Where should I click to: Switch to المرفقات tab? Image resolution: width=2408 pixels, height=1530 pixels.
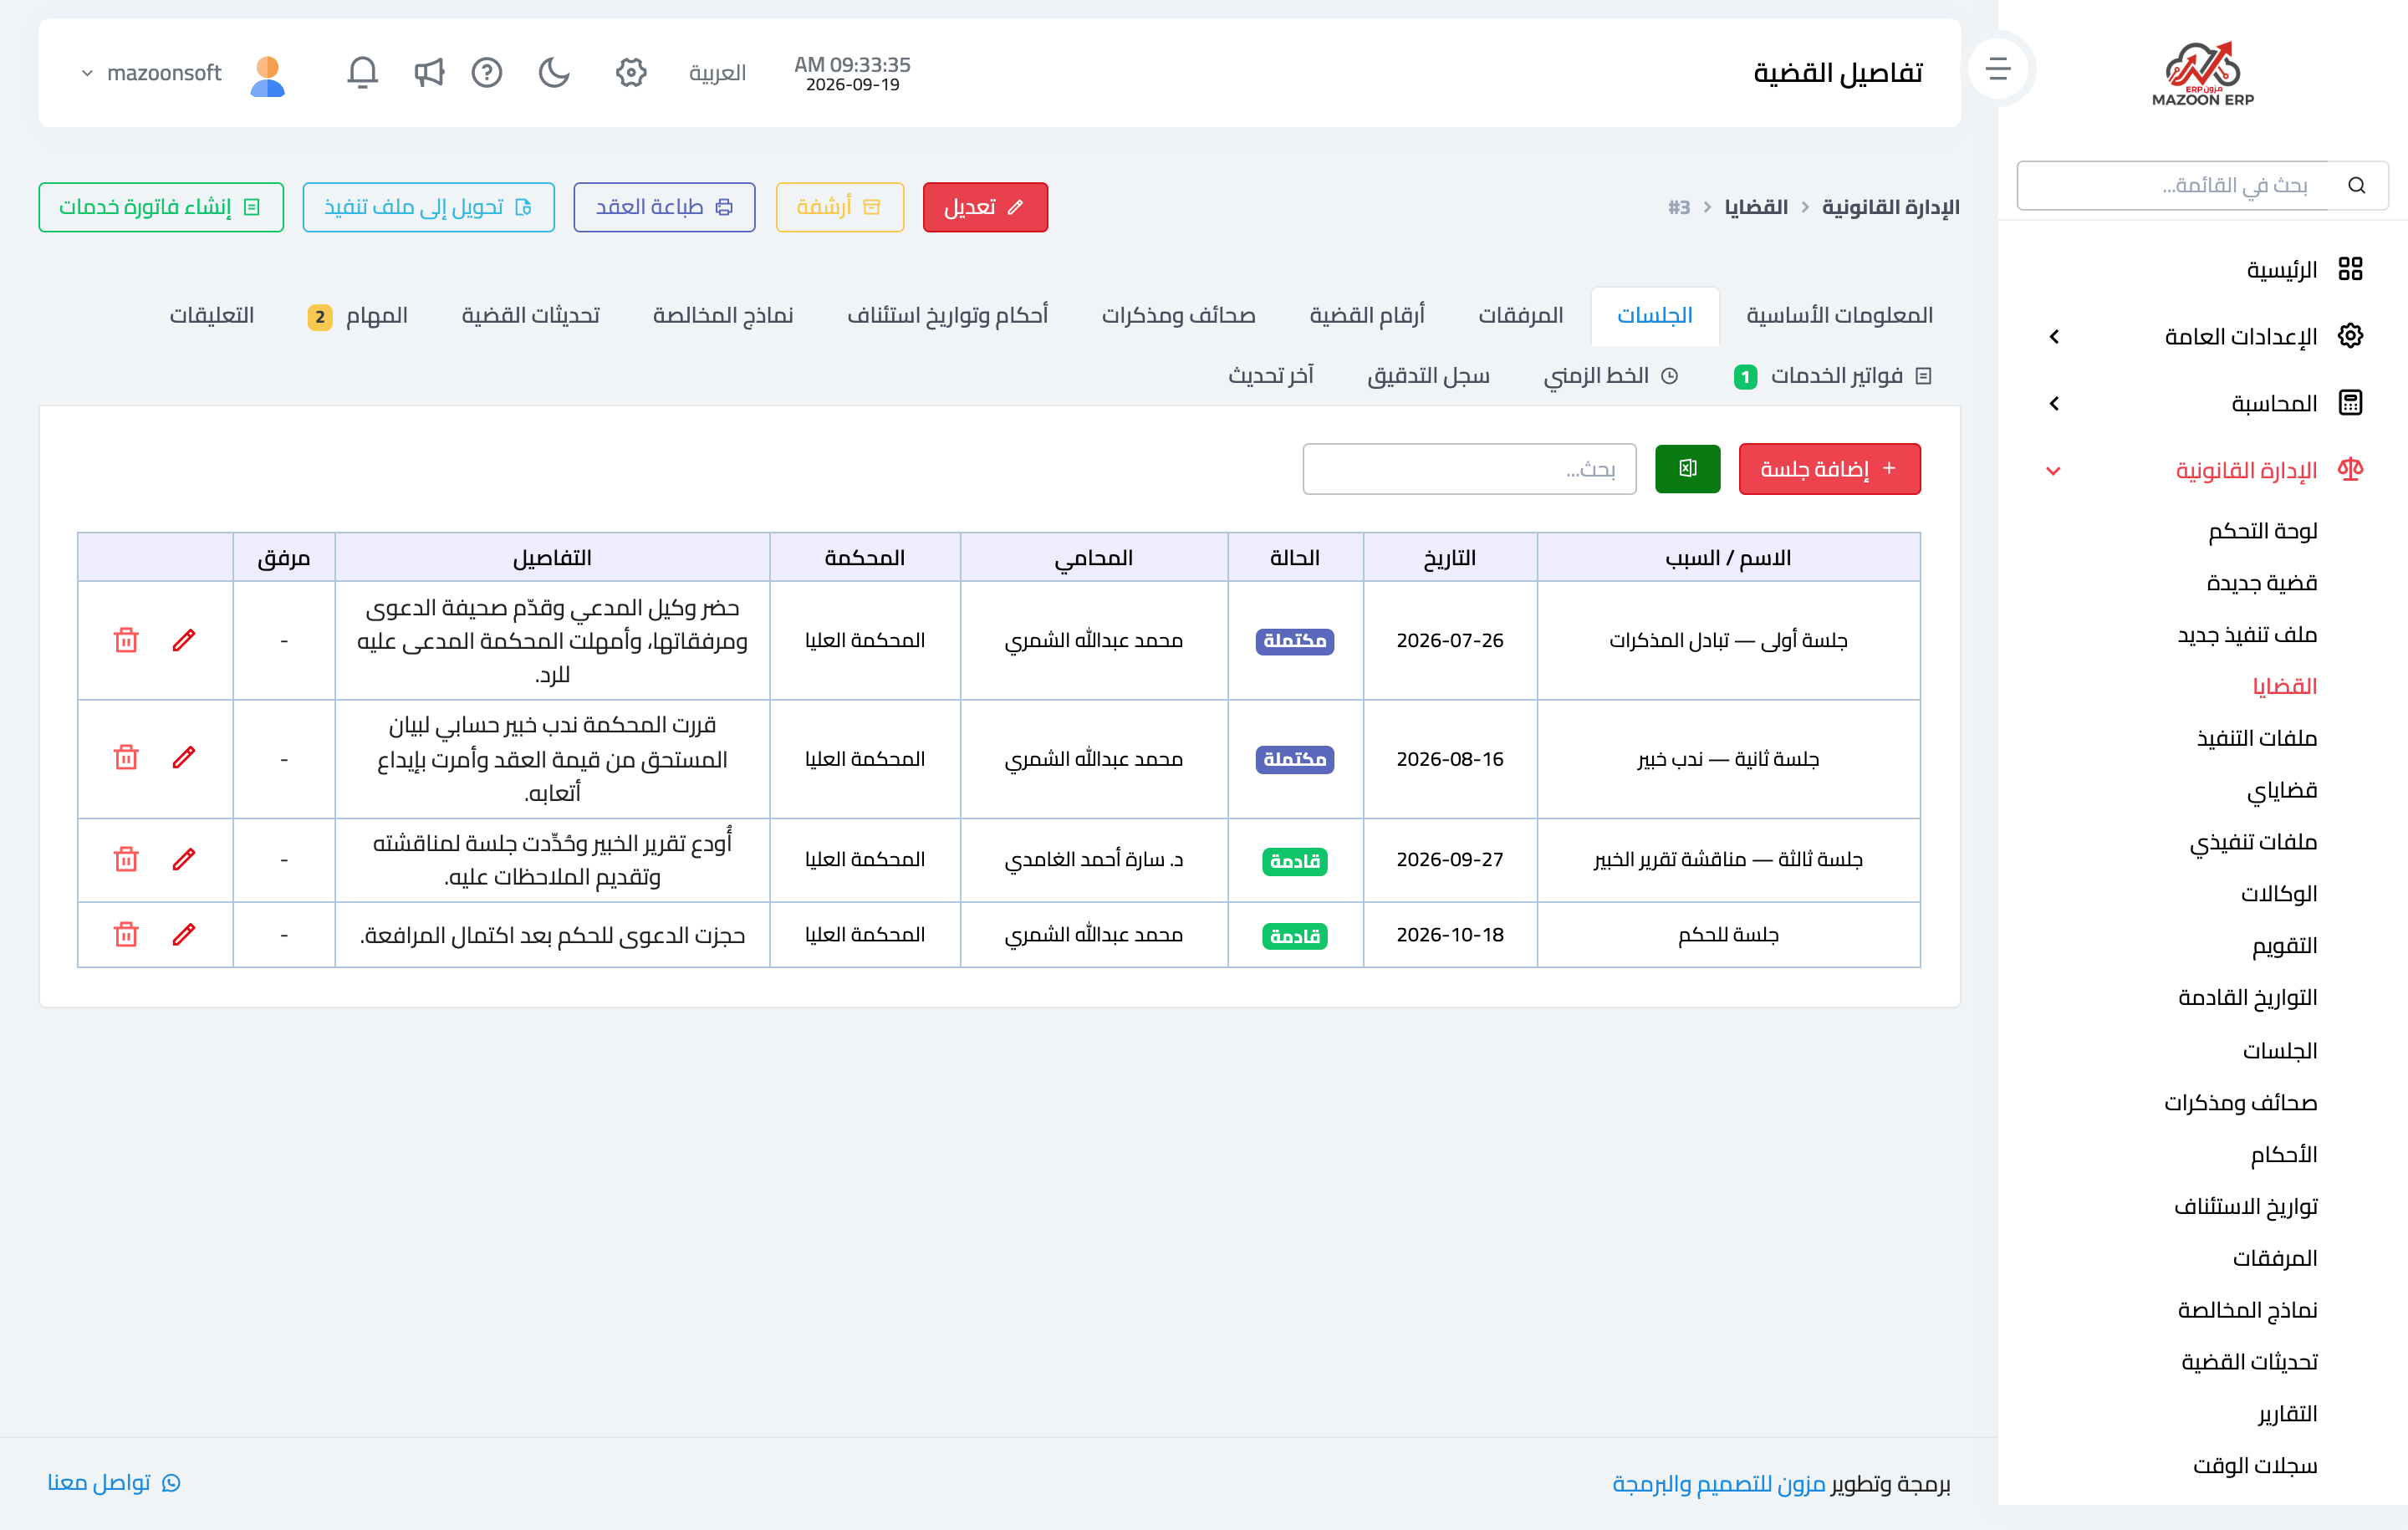pyautogui.click(x=1520, y=316)
